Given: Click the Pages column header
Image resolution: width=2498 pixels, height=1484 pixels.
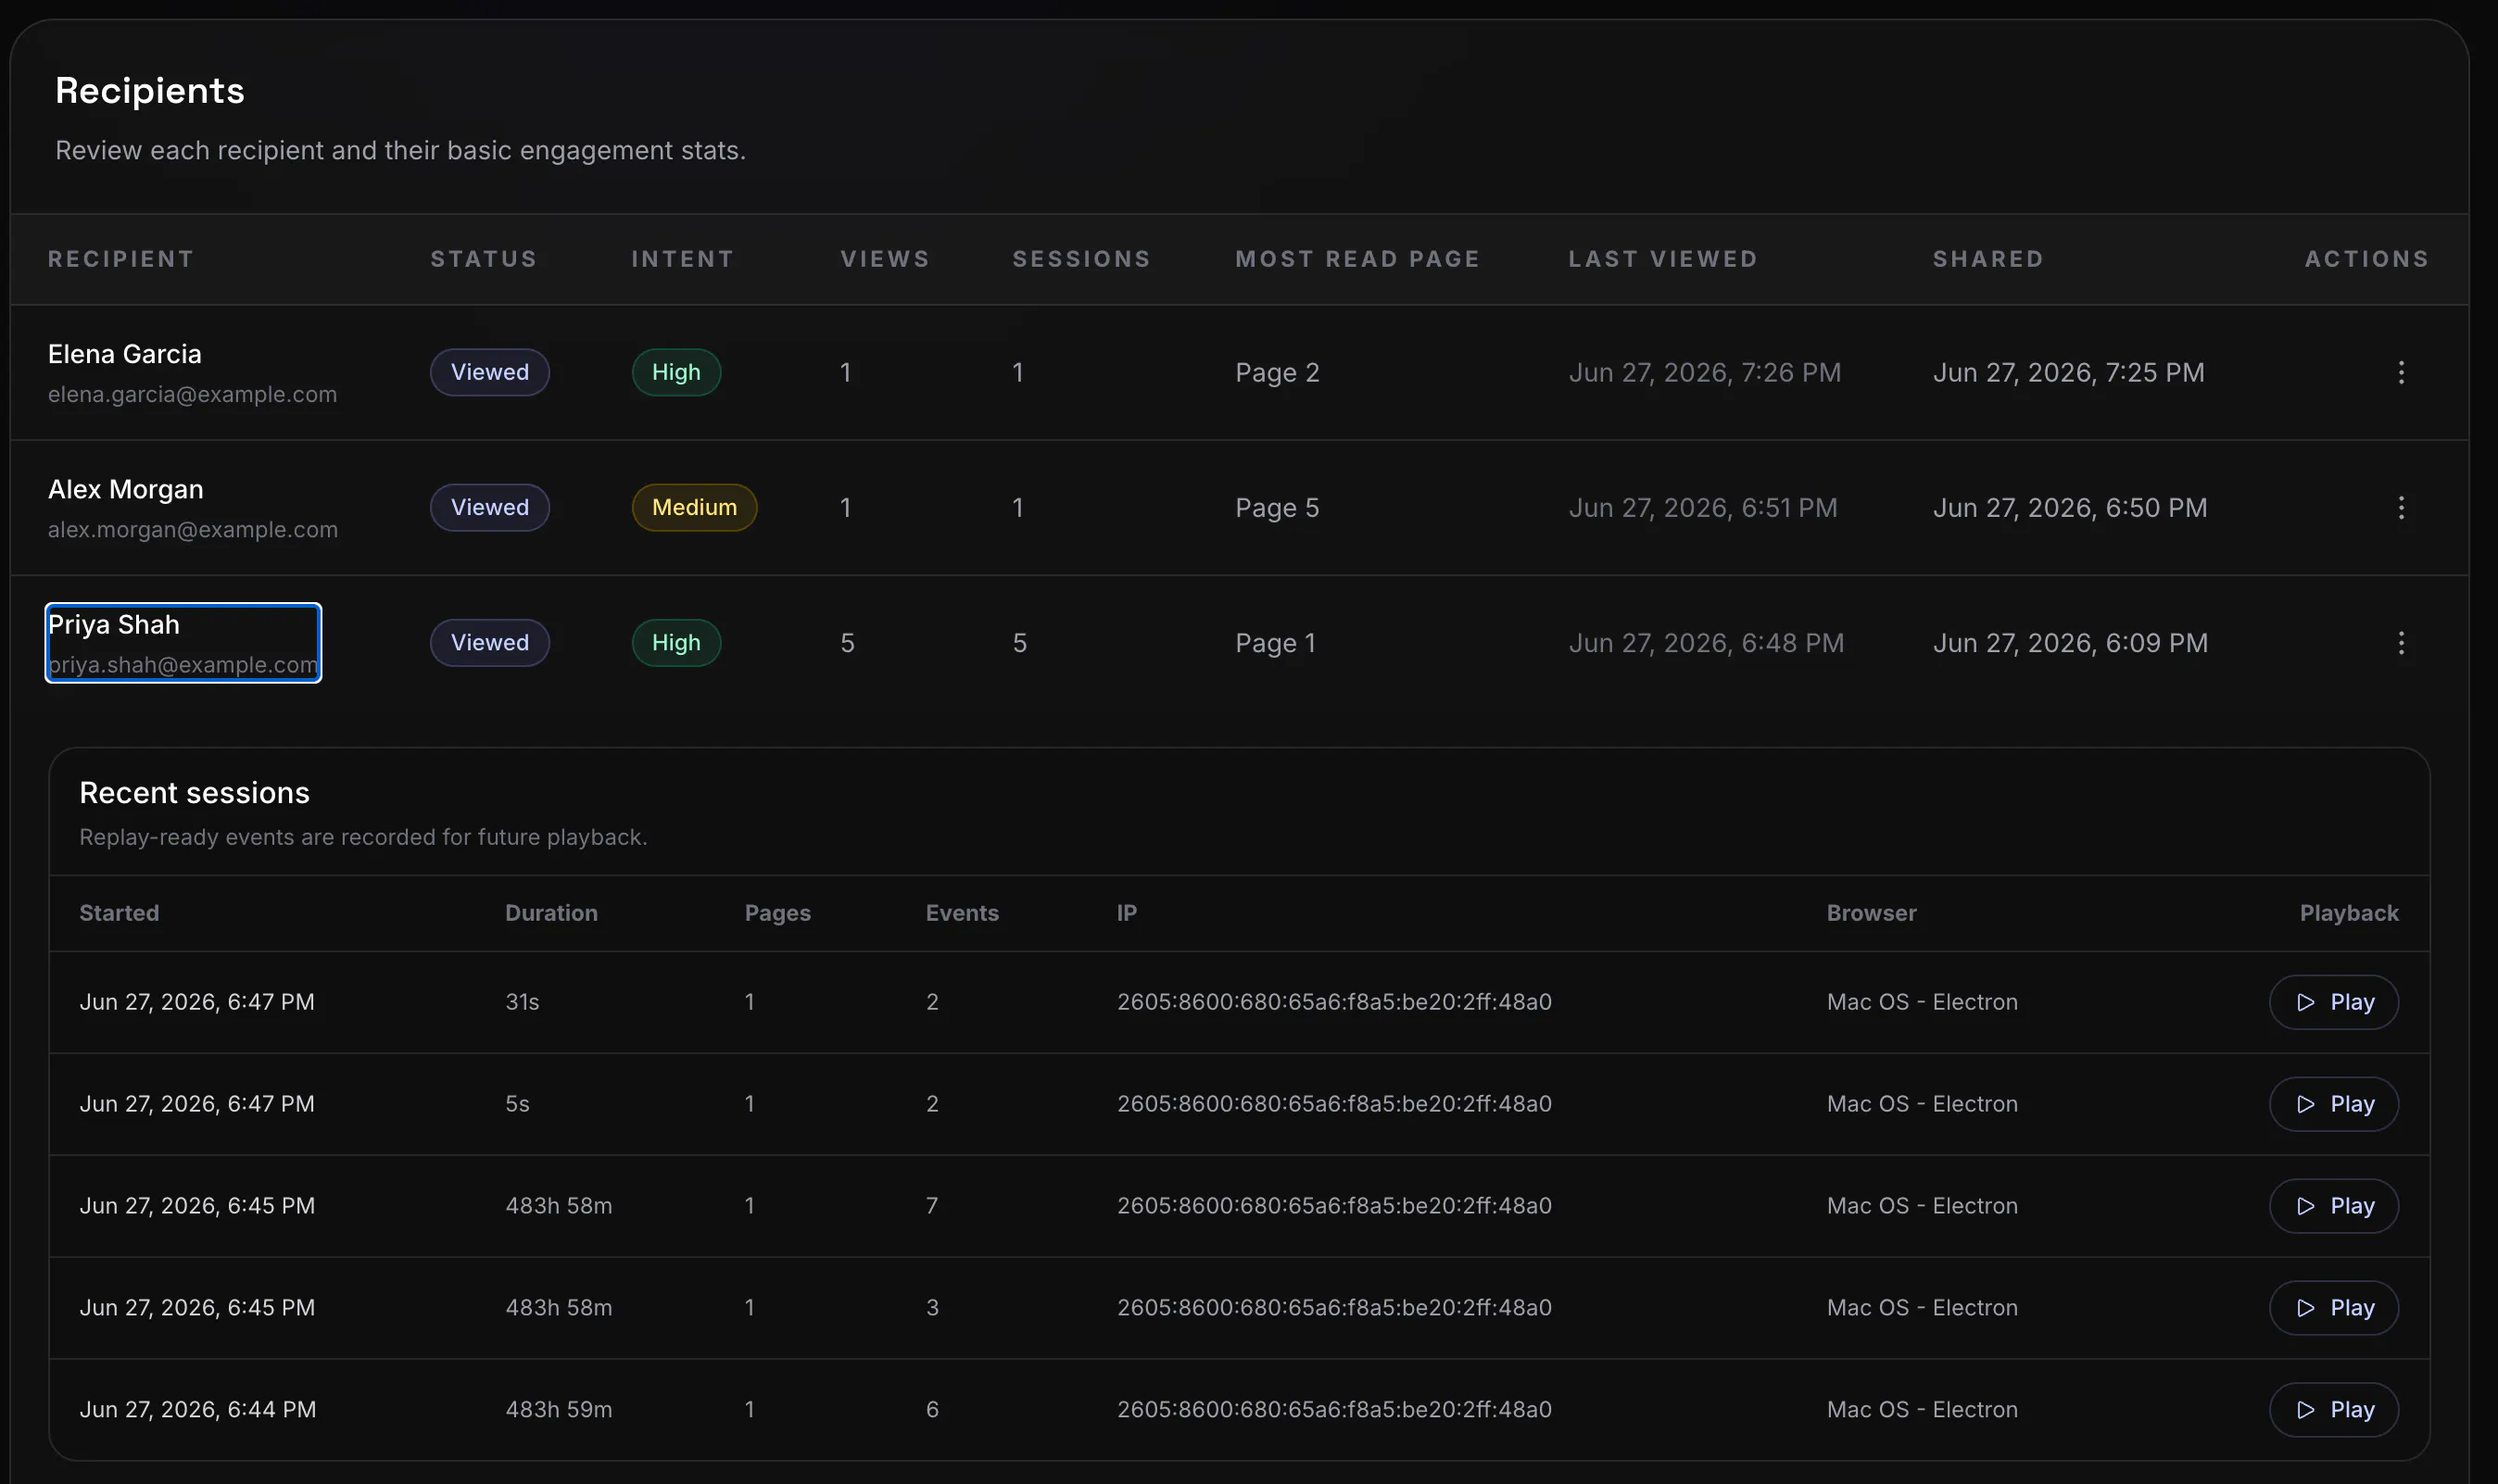Looking at the screenshot, I should [x=777, y=913].
